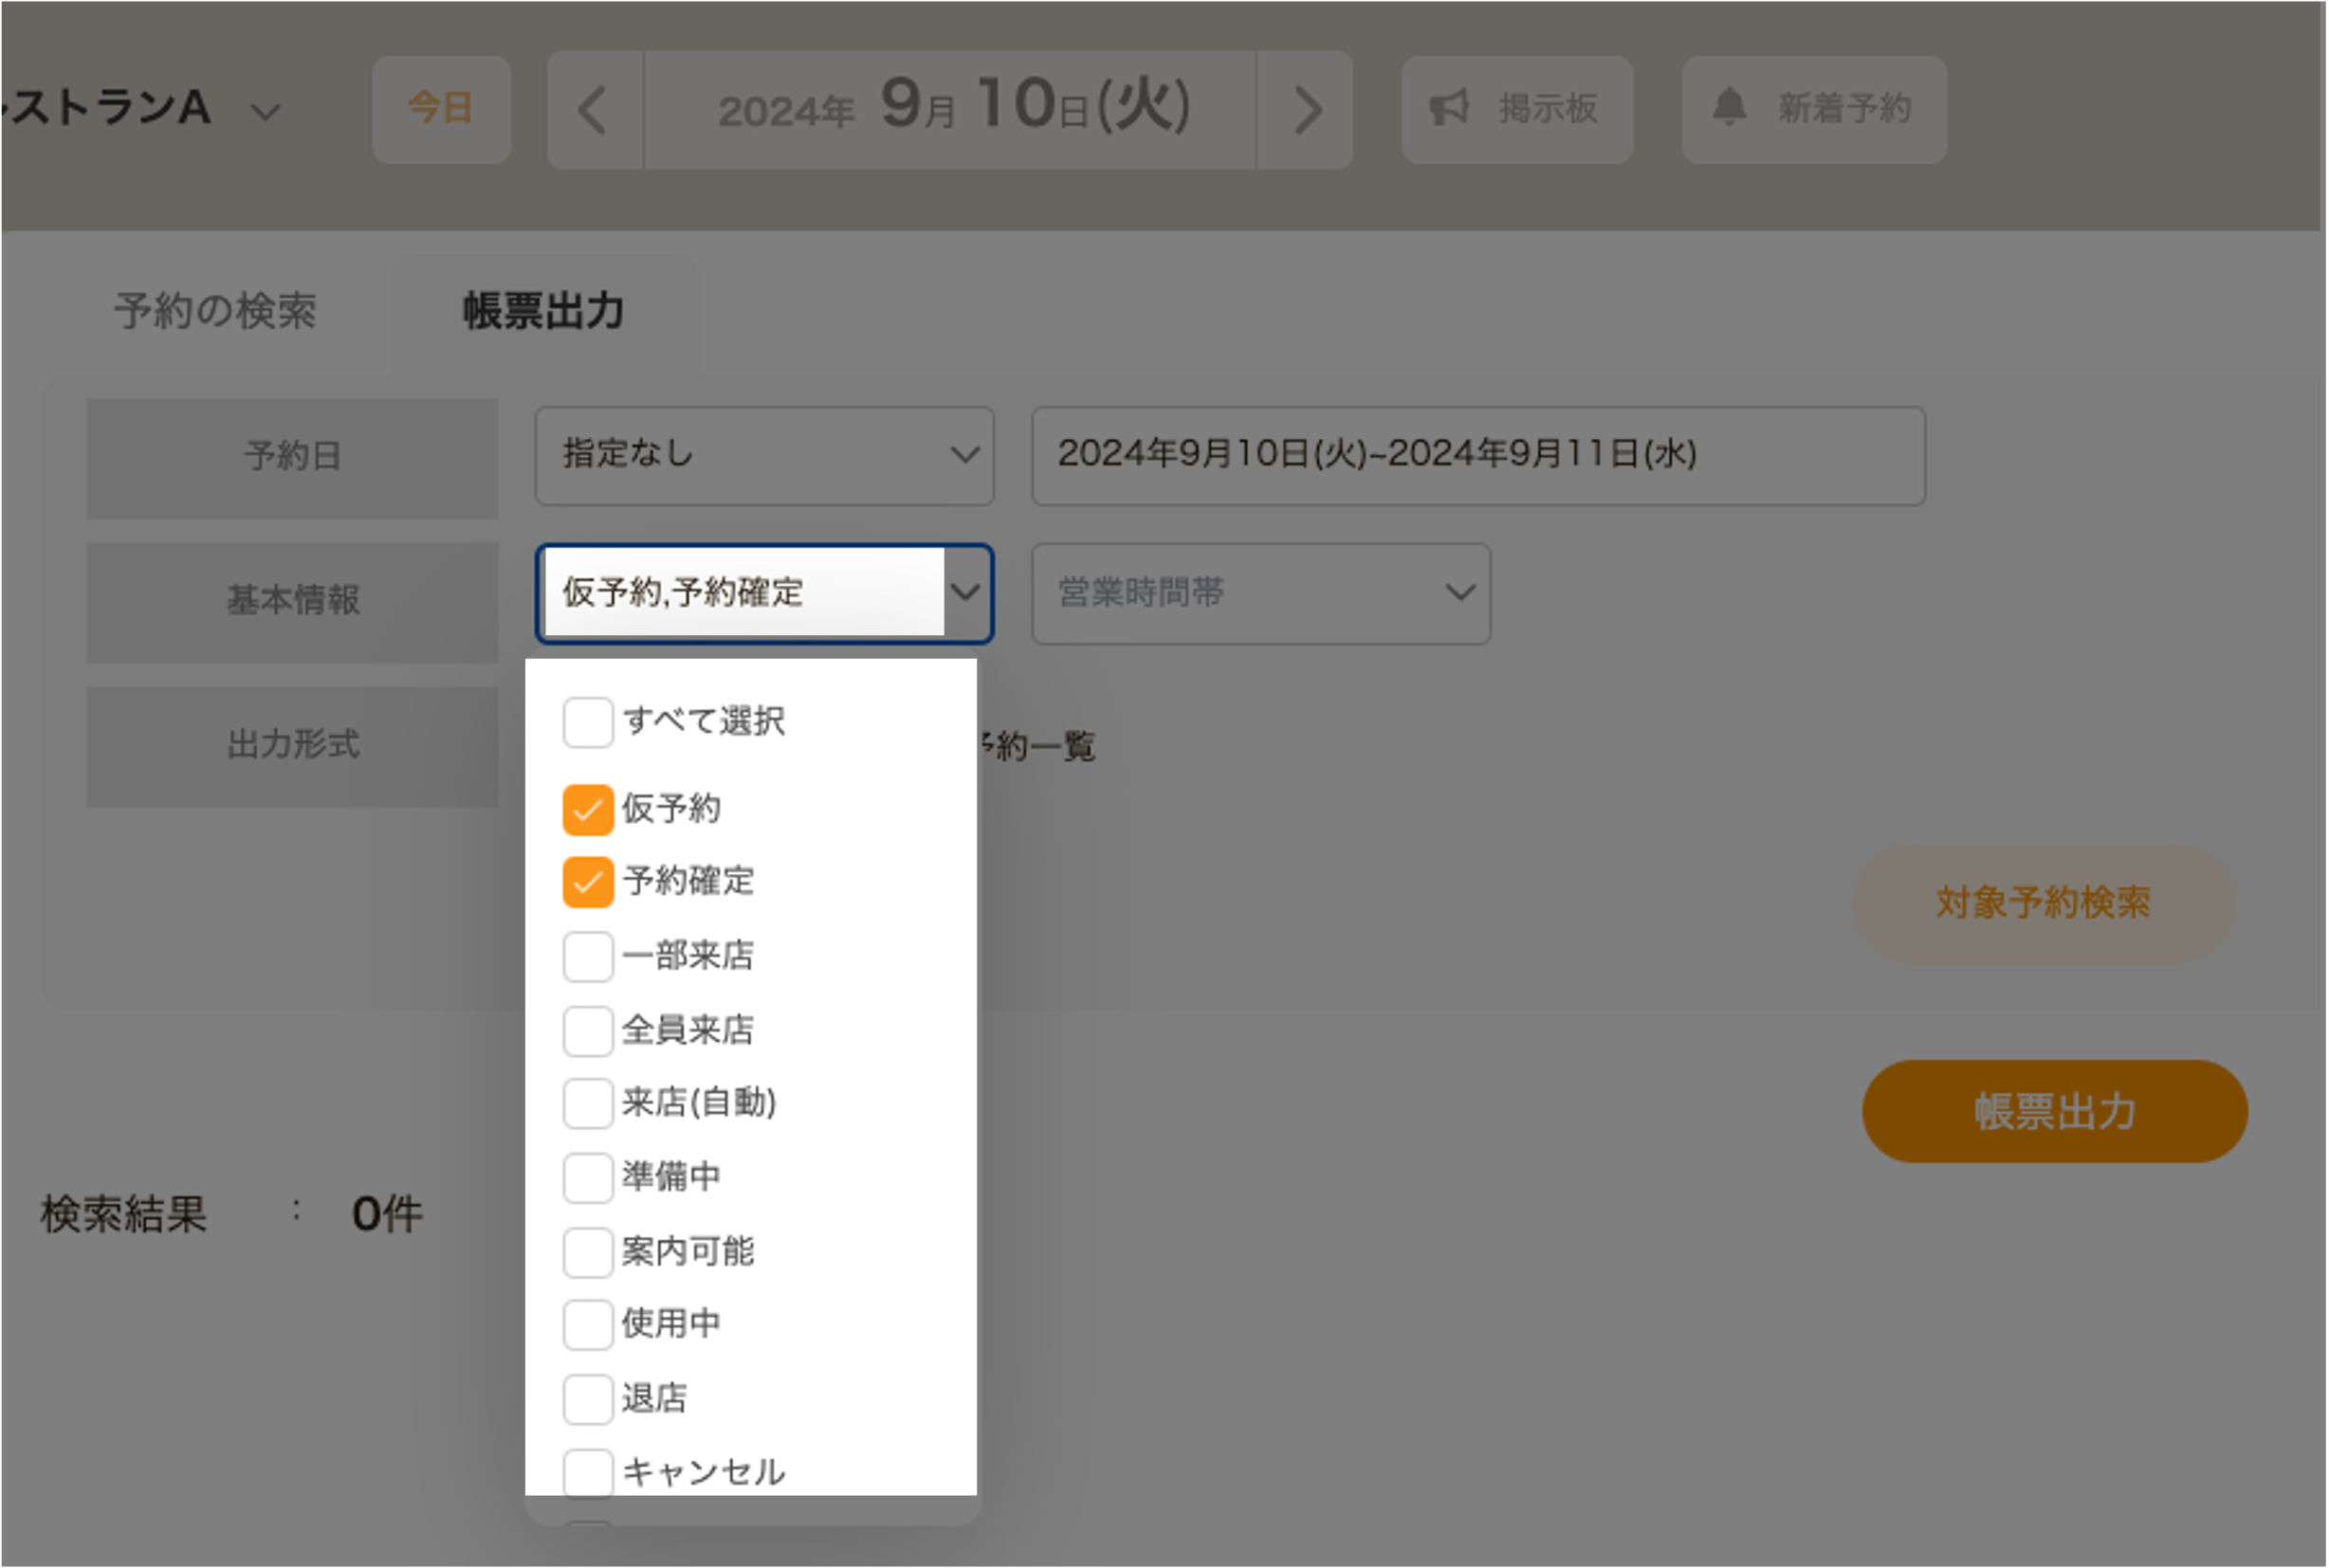Open the 営業時間帯 dropdown

(1262, 594)
